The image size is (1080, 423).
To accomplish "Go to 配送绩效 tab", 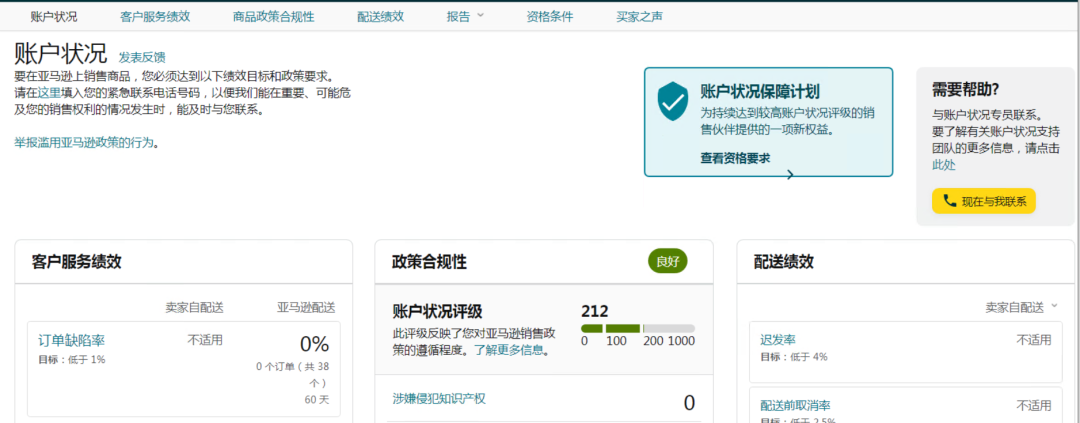I will [x=380, y=17].
